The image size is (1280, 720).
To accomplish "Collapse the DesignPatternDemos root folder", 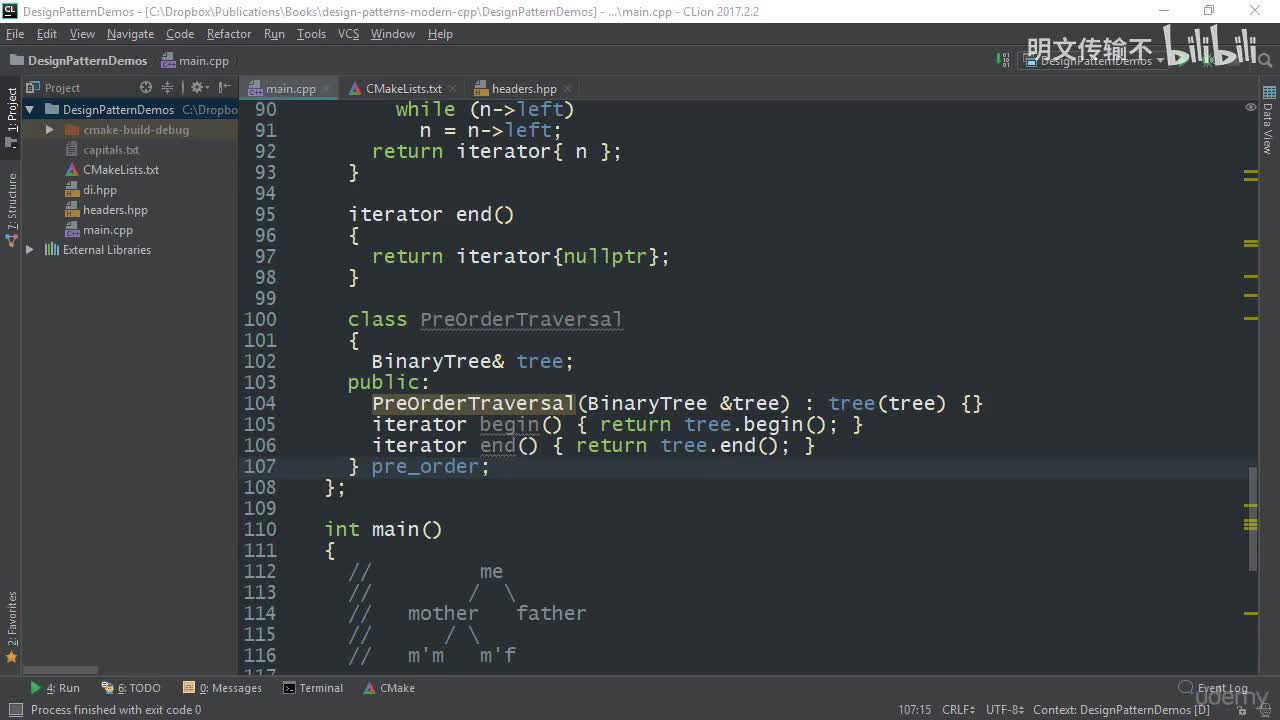I will click(x=30, y=110).
